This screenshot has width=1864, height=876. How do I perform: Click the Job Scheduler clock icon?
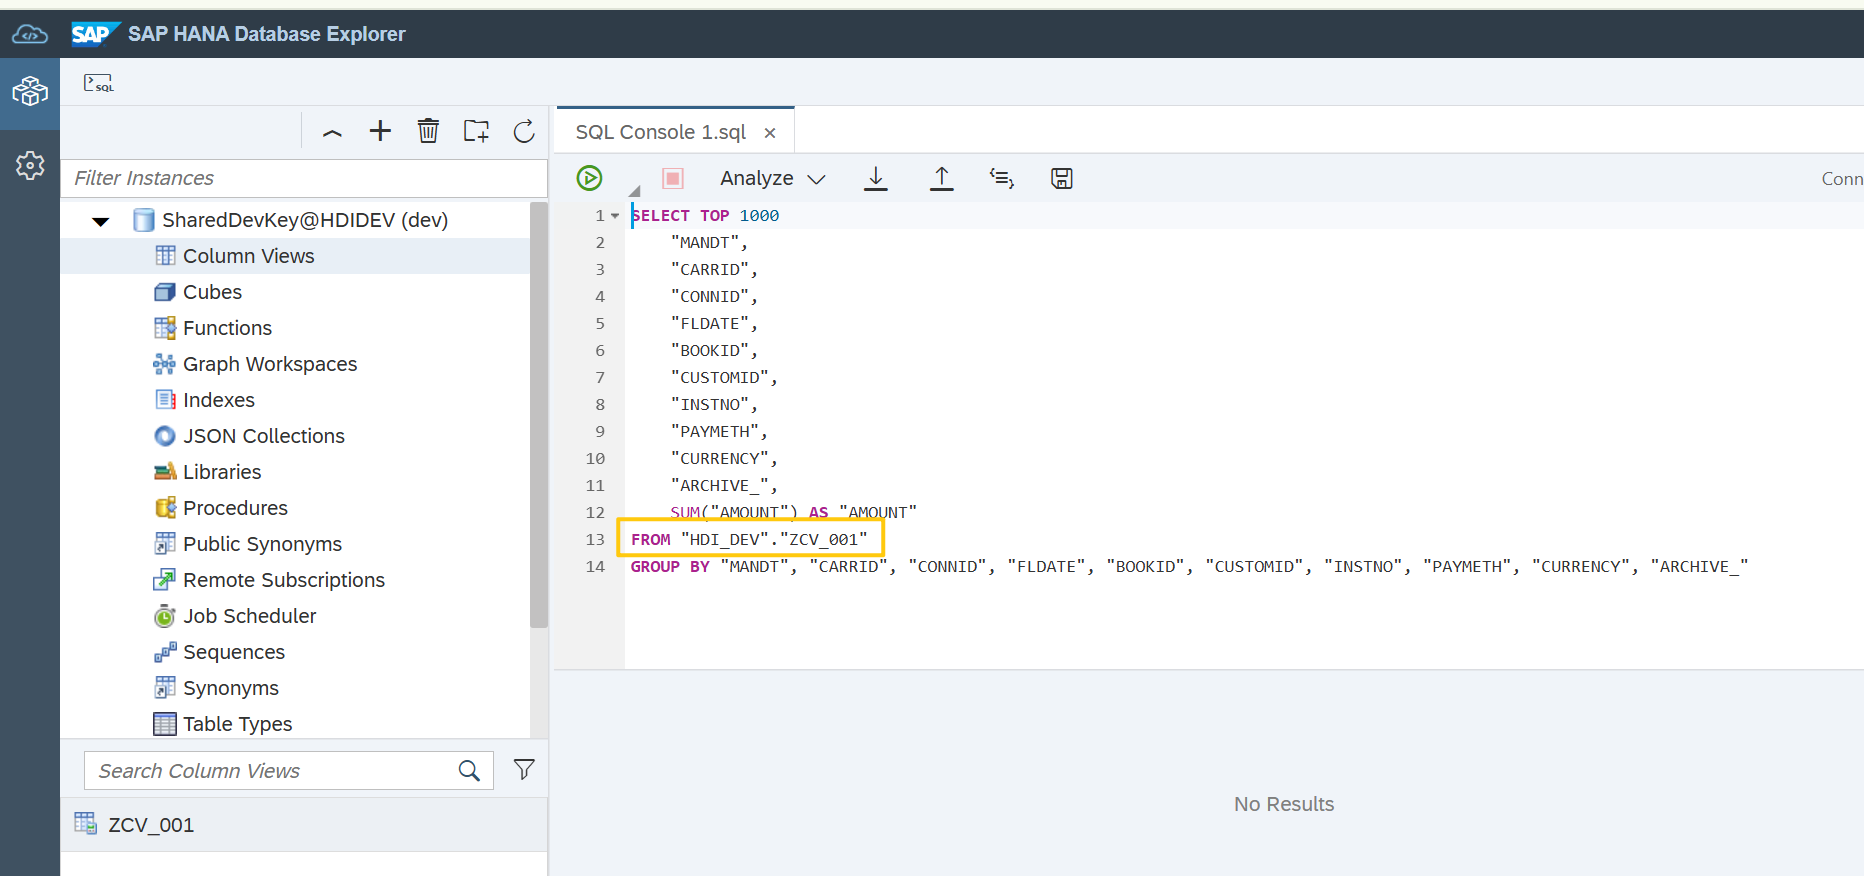tap(165, 616)
